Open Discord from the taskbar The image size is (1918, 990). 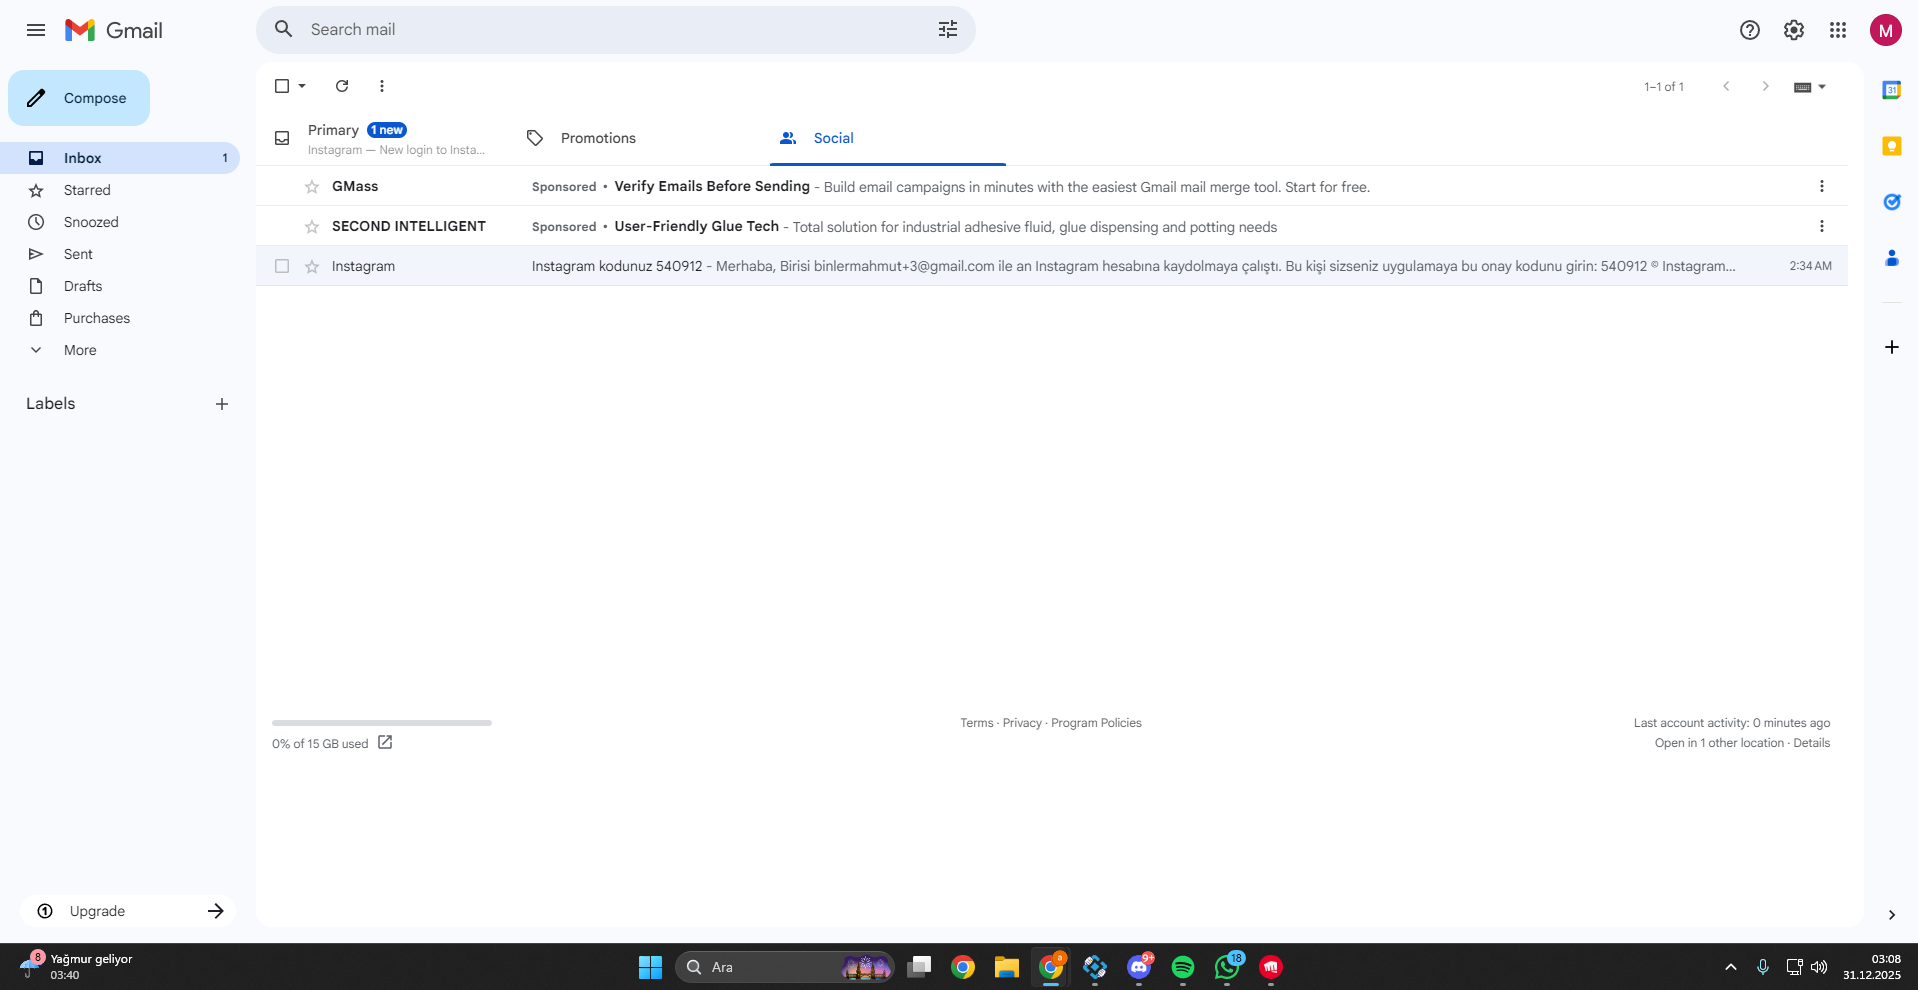pyautogui.click(x=1139, y=967)
